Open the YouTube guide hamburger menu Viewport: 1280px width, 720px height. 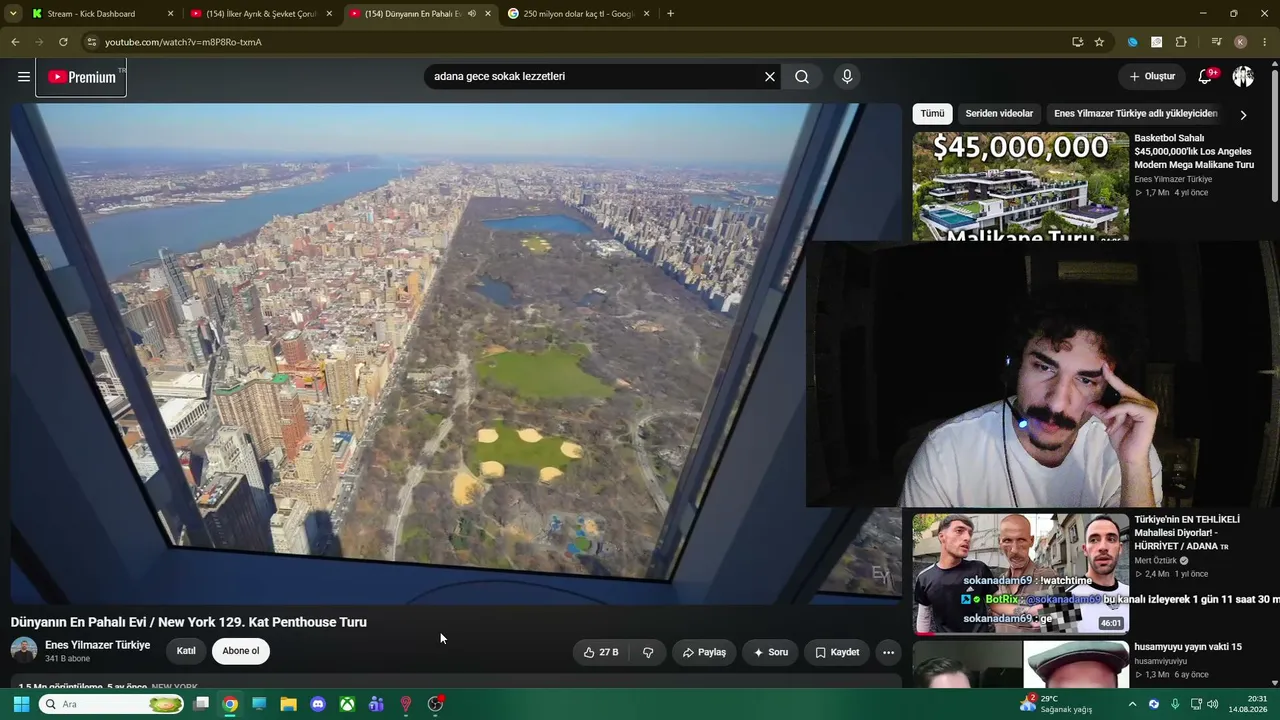pyautogui.click(x=24, y=77)
